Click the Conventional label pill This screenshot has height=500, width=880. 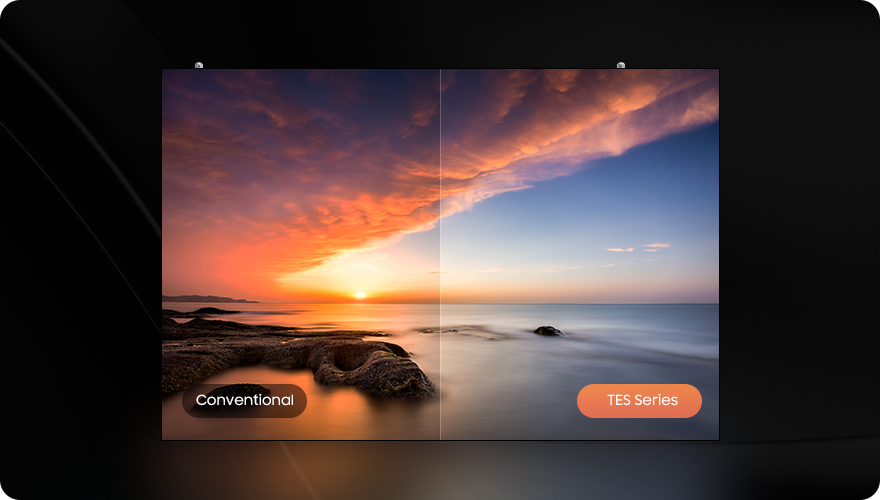[x=244, y=401]
